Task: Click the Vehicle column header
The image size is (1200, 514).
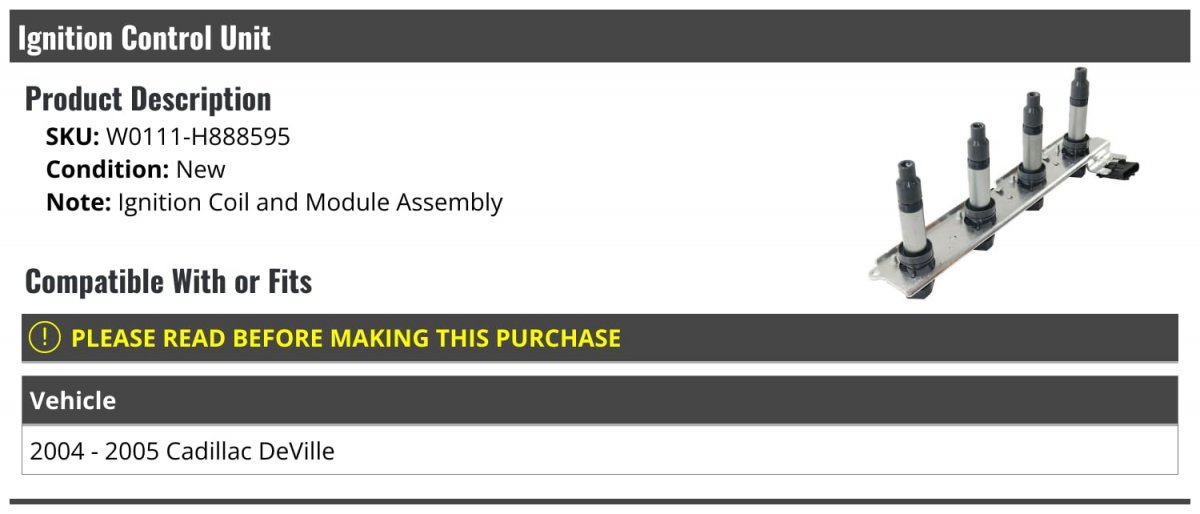Action: pos(73,401)
